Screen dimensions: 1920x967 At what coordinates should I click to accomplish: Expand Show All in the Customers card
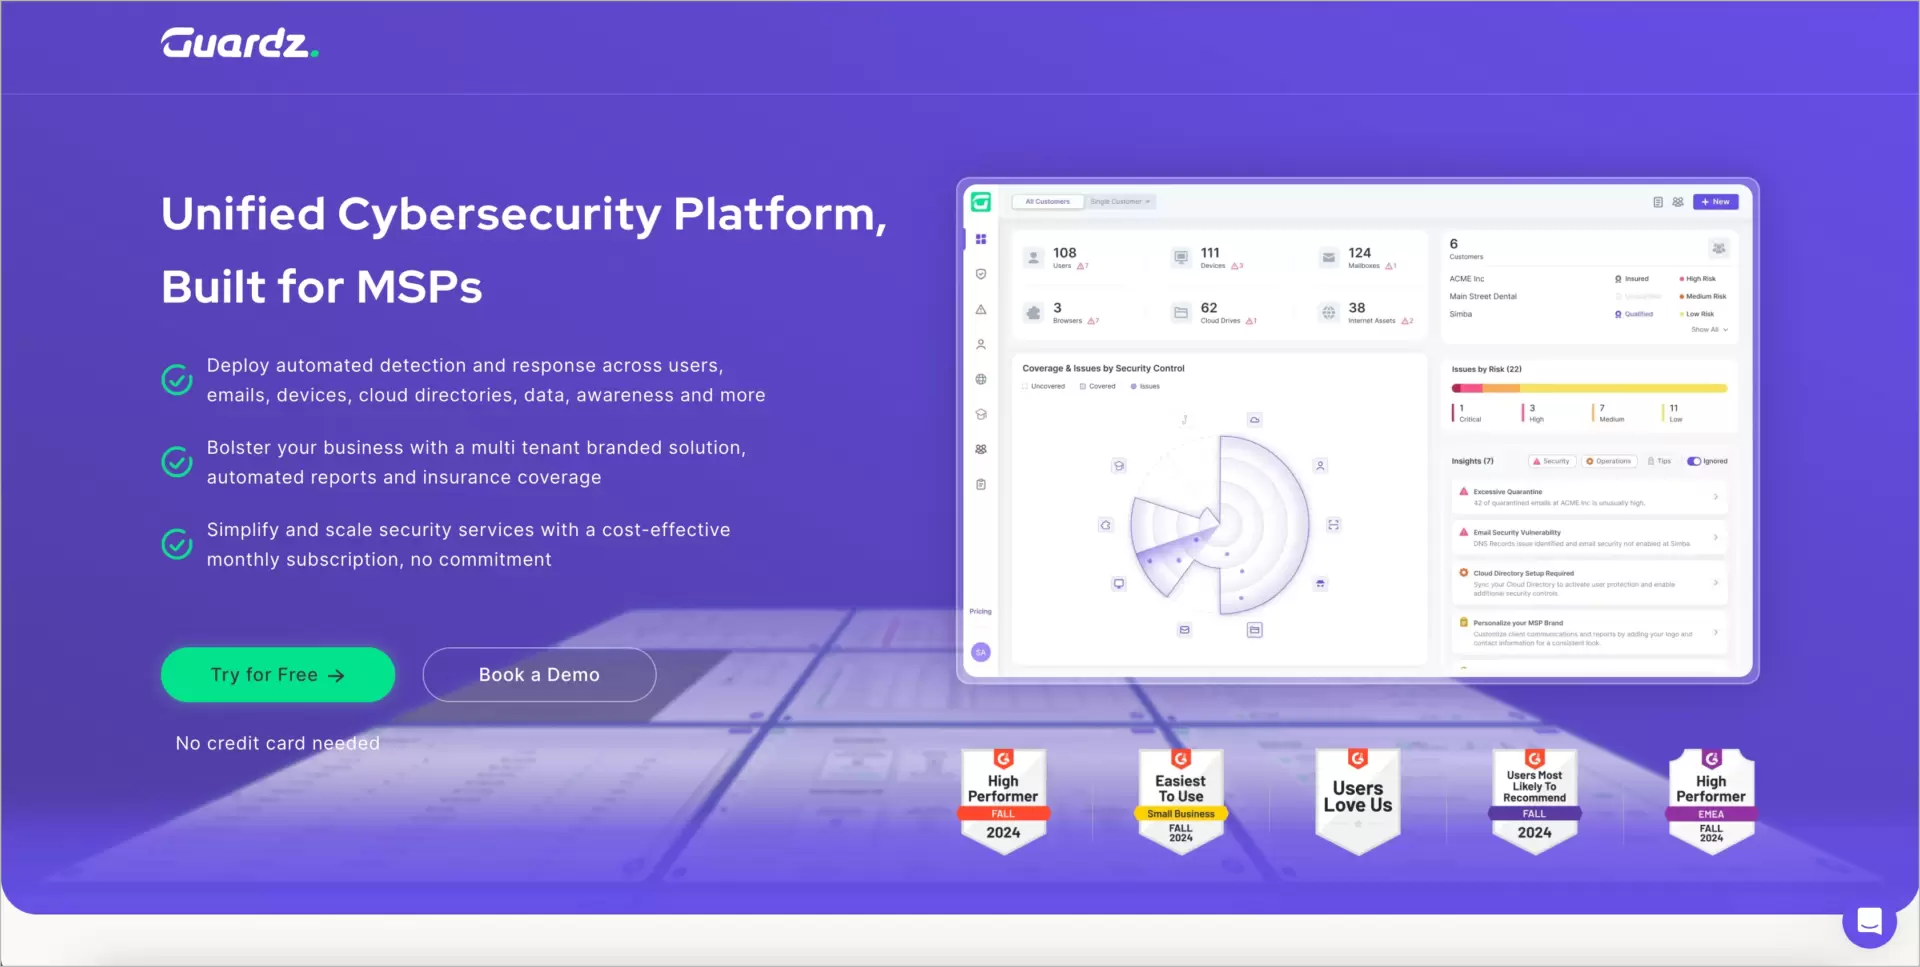(x=1708, y=329)
